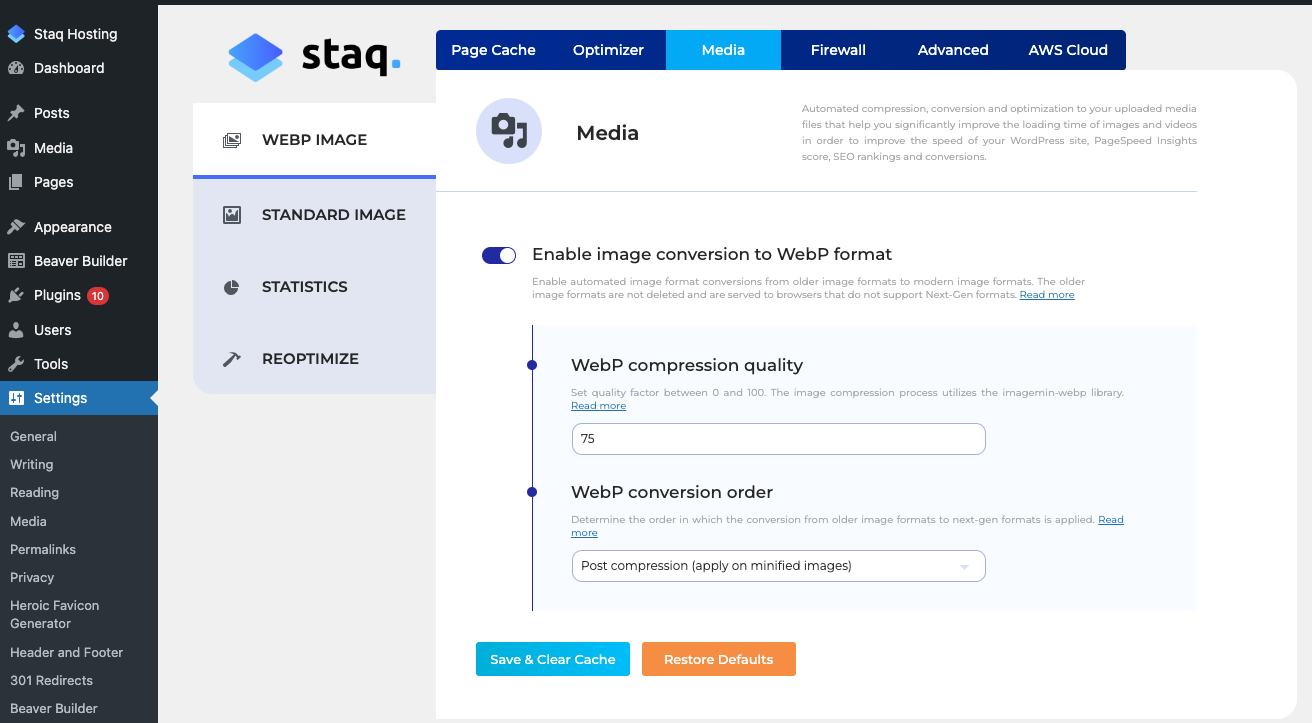Switch to the Optimizer tab

(608, 49)
